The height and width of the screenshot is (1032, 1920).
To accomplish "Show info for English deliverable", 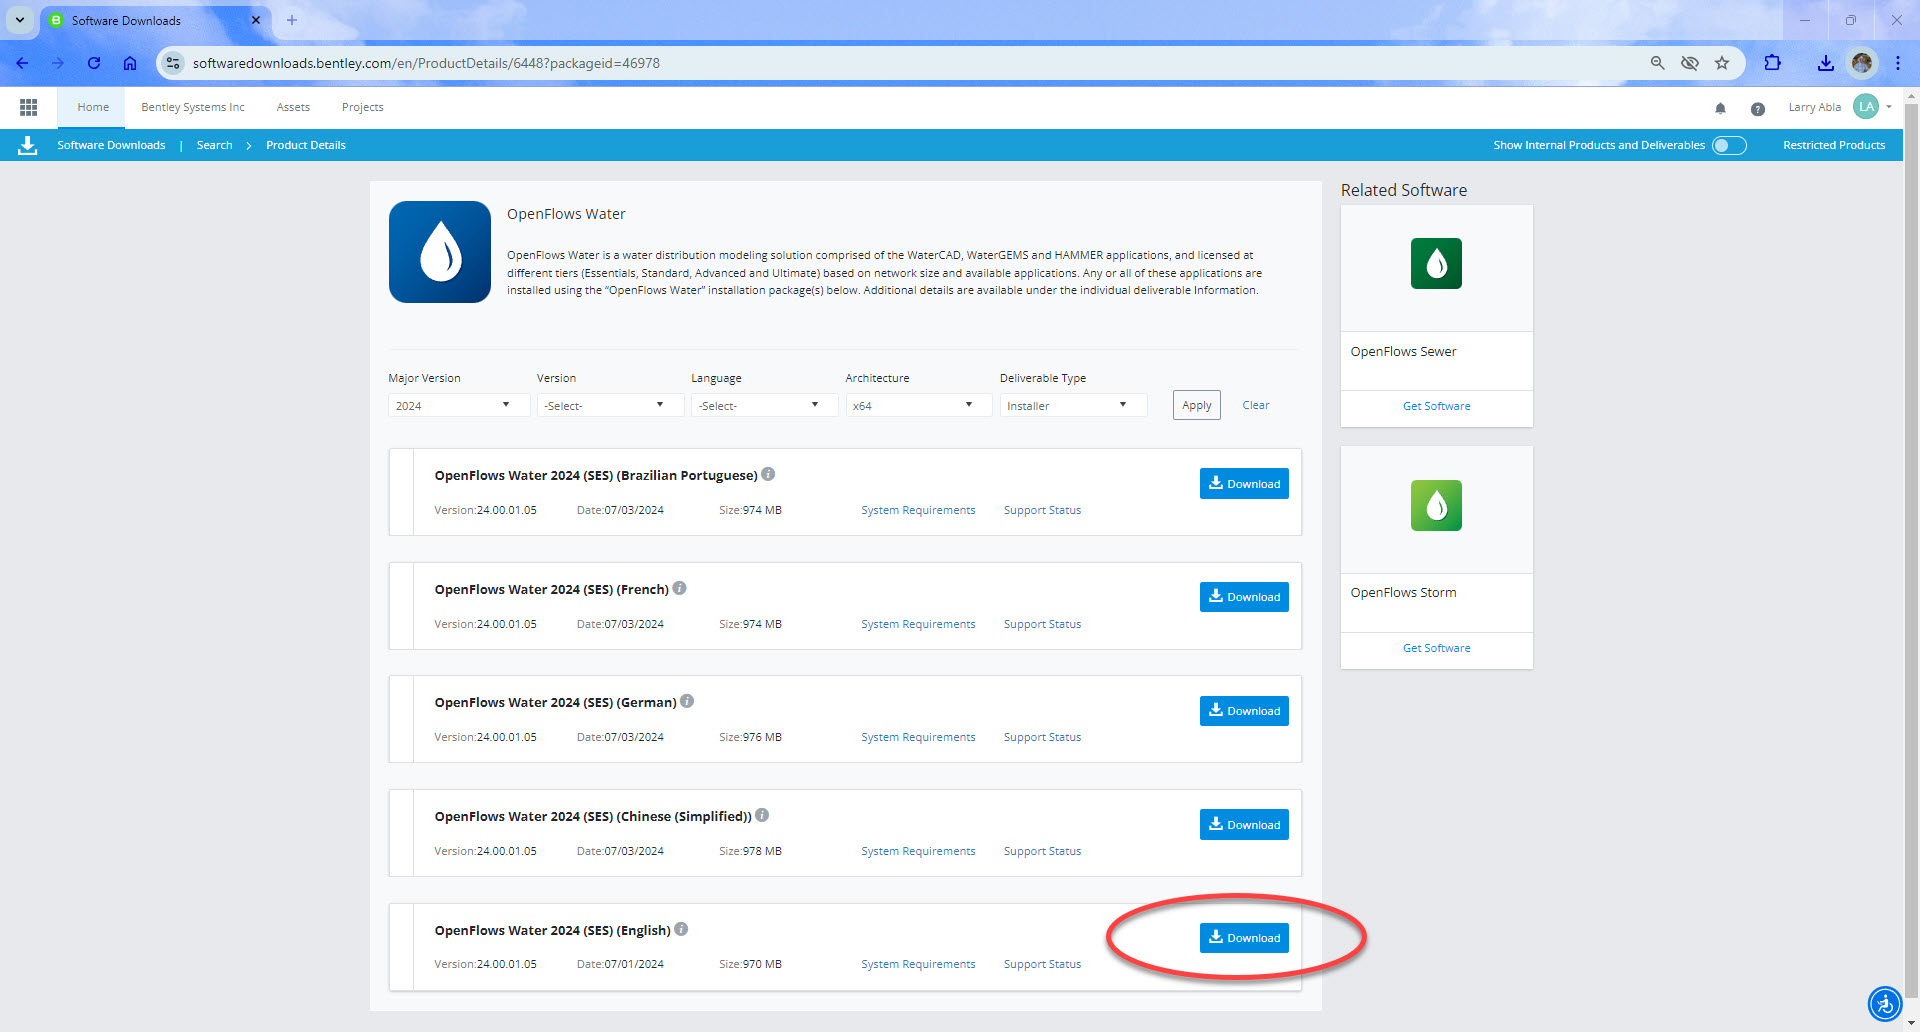I will [x=681, y=929].
